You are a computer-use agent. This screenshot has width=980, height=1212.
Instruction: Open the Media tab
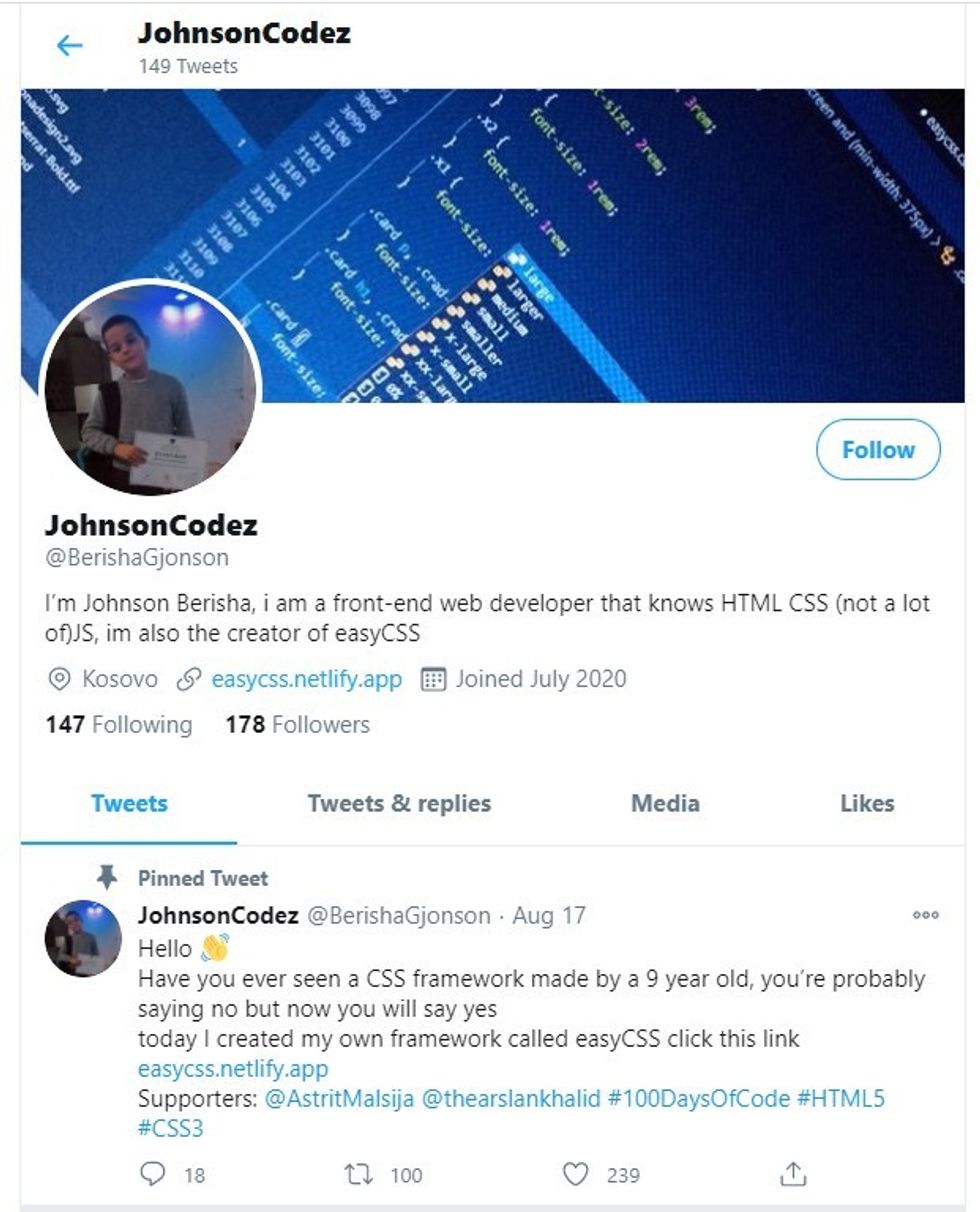(x=665, y=803)
